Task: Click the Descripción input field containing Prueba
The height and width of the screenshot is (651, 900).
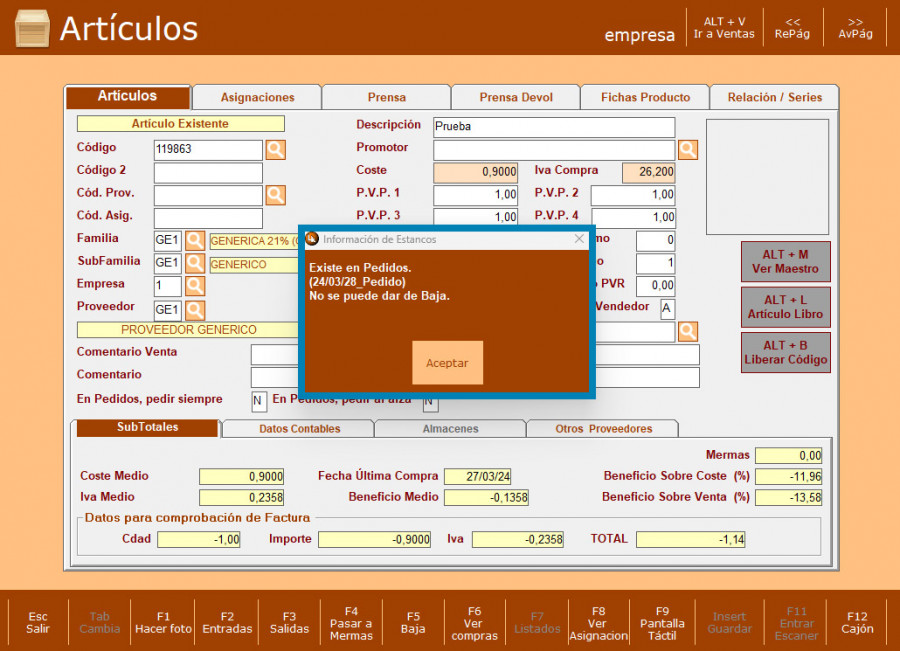Action: click(x=554, y=128)
